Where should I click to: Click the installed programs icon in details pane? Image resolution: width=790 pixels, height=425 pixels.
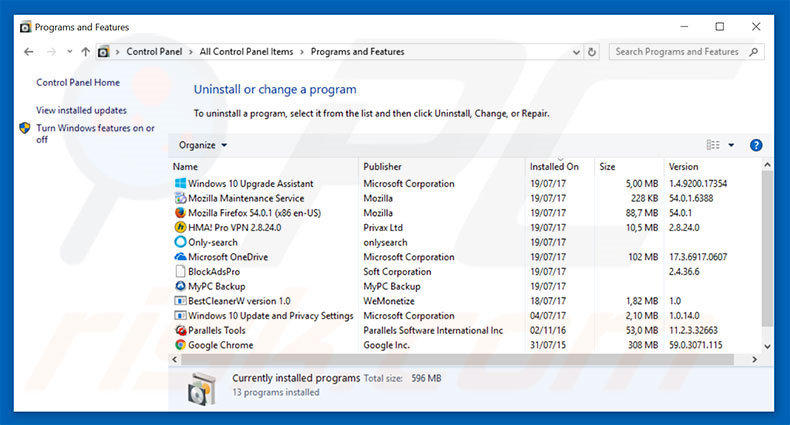coord(202,389)
